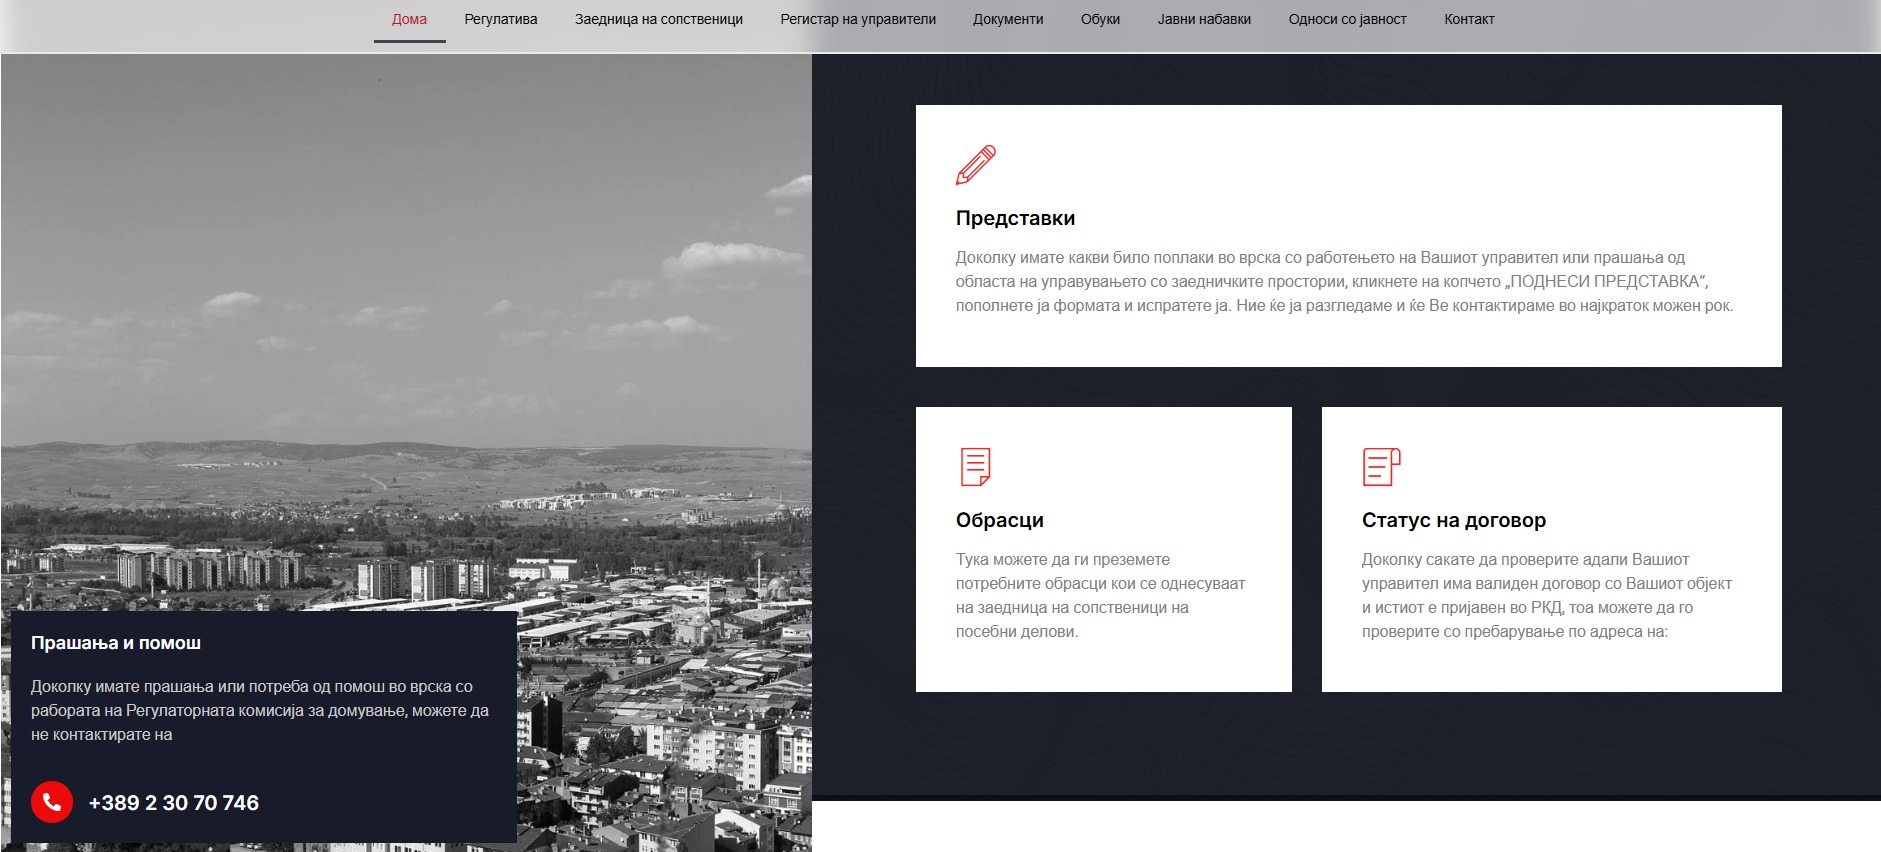Click the contract icon above Статус на договор
This screenshot has width=1881, height=852.
(1381, 467)
